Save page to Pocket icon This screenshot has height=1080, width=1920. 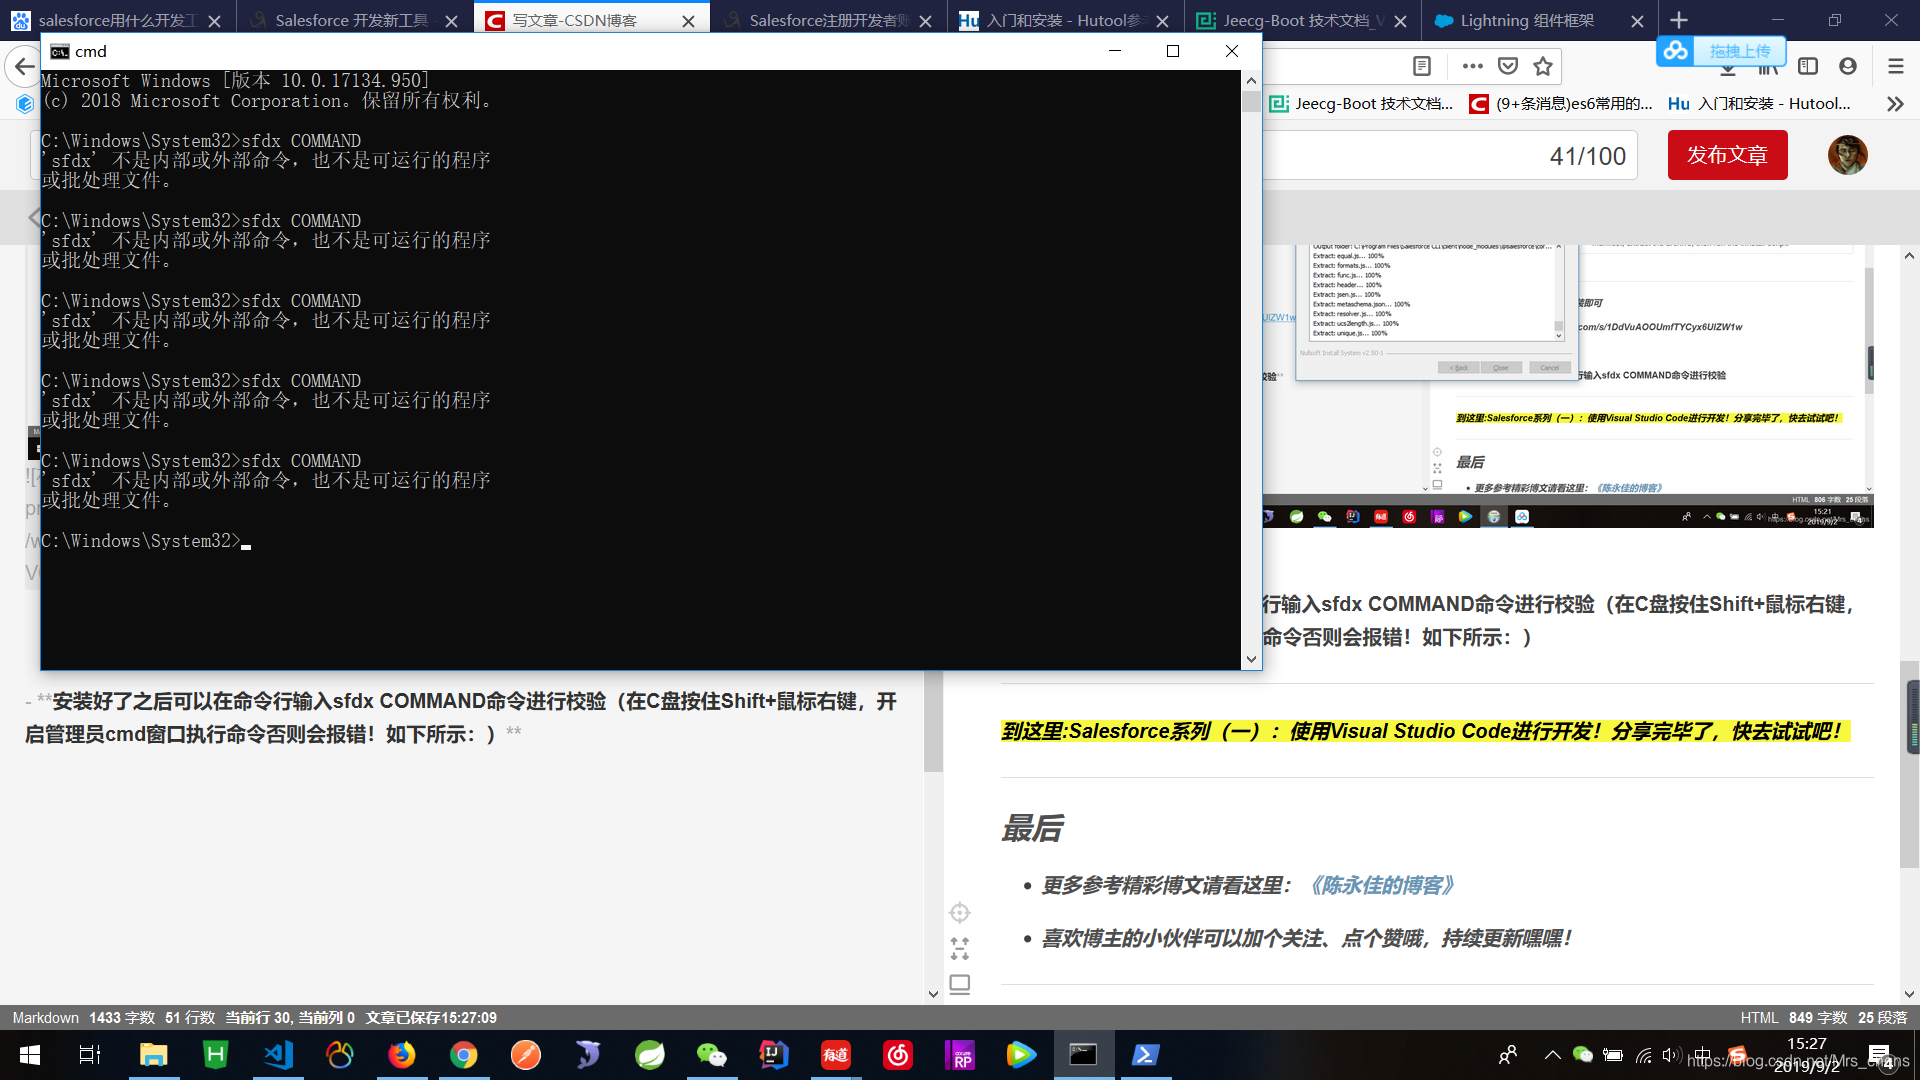[x=1508, y=66]
